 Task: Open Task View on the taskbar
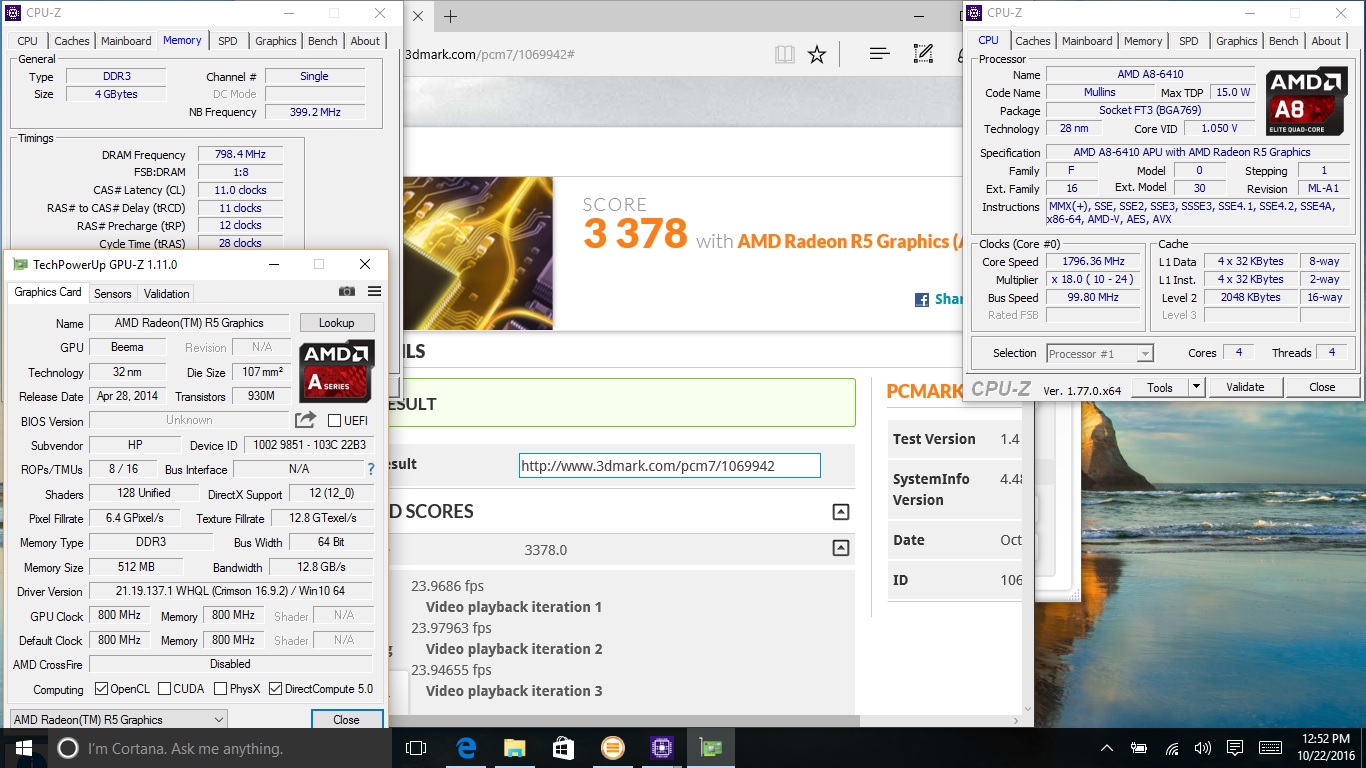click(416, 748)
